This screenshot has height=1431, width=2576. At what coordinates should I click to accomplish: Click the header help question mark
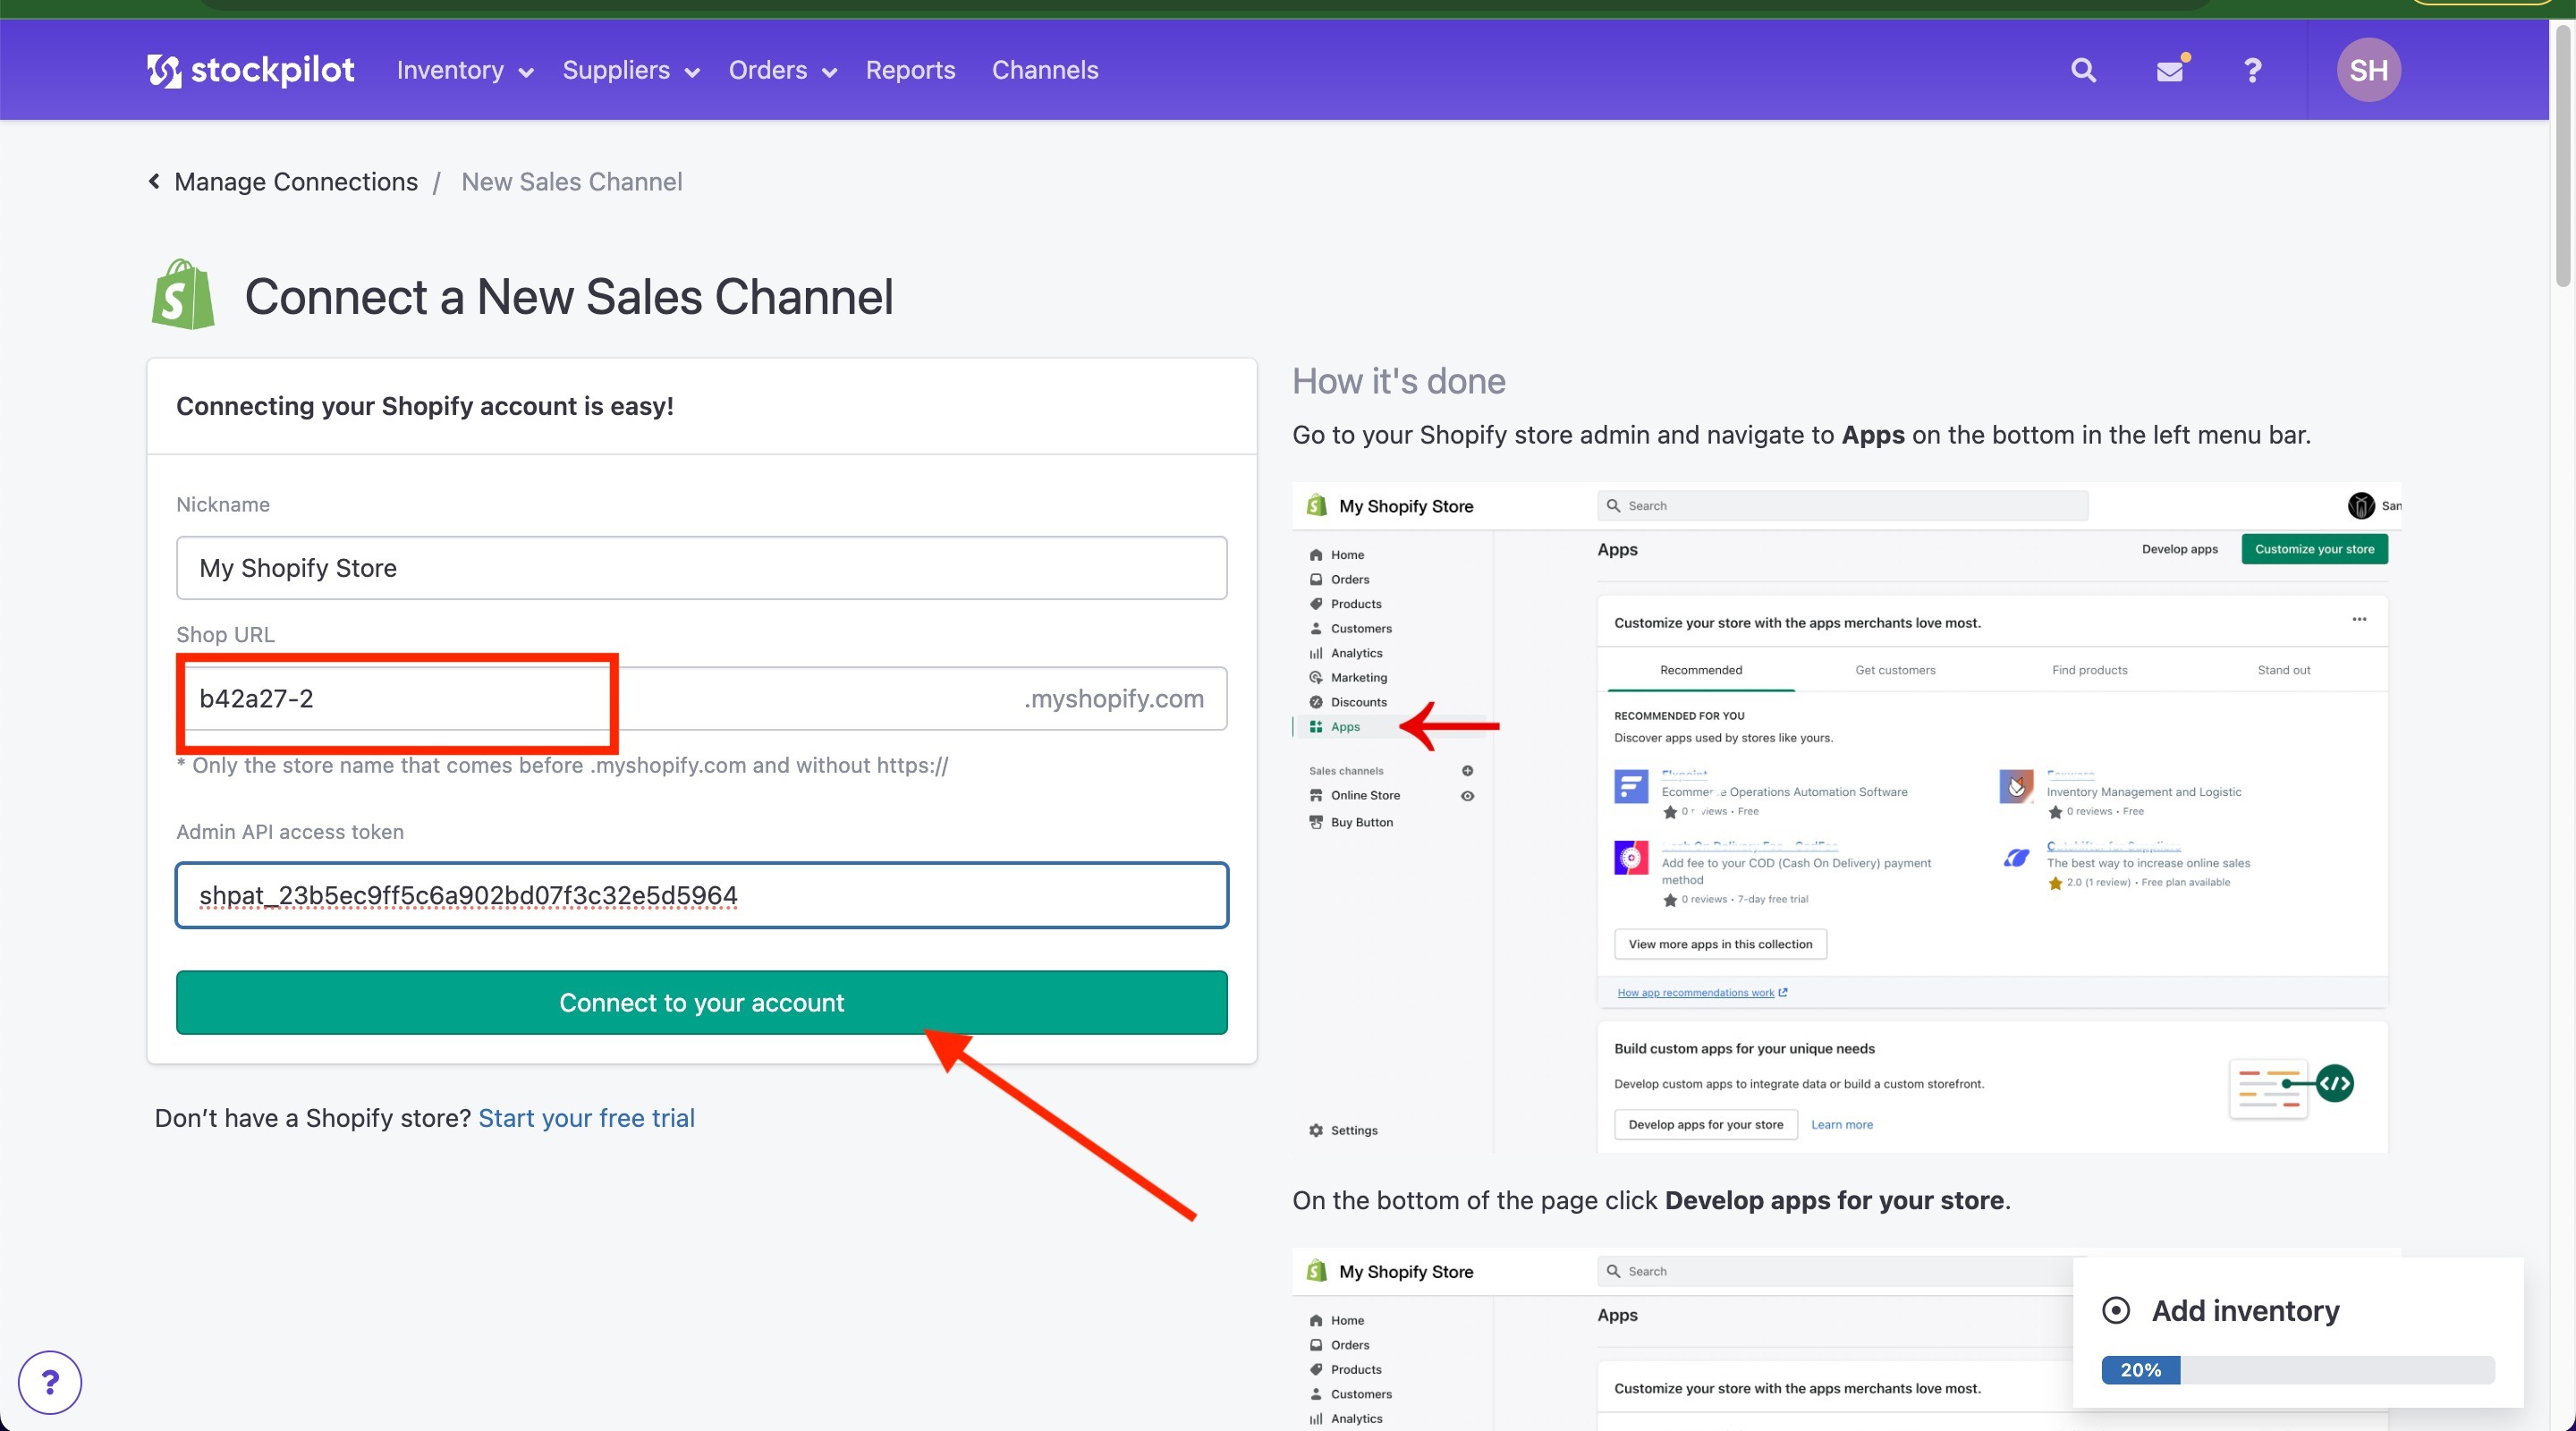click(2252, 70)
